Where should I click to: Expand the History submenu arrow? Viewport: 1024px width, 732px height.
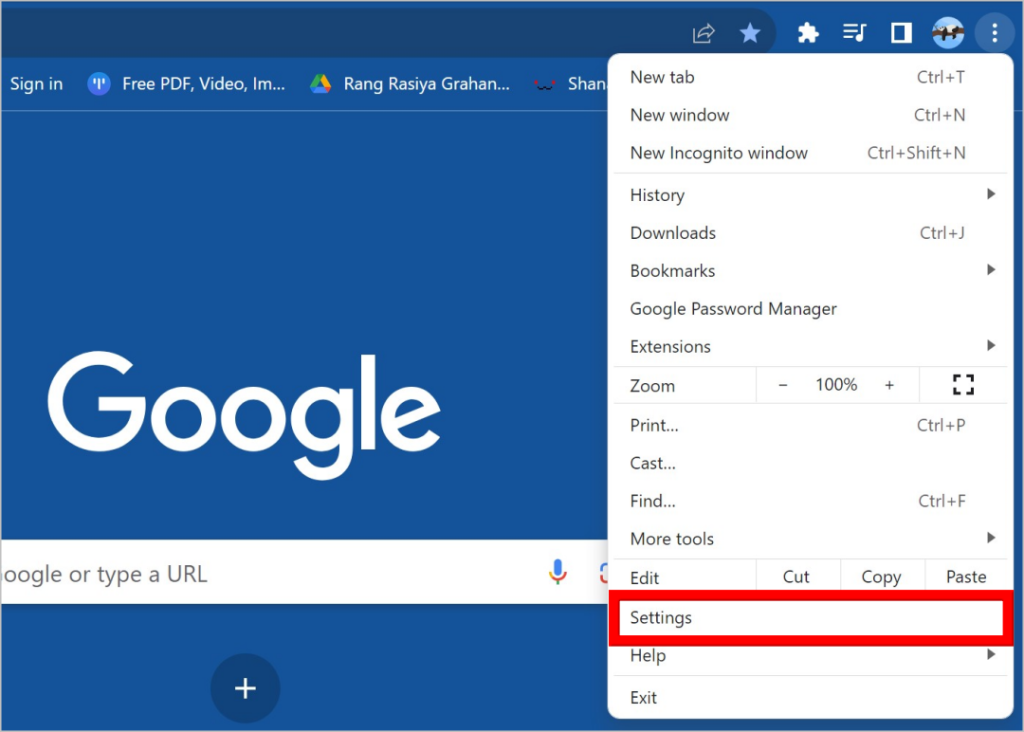click(991, 194)
